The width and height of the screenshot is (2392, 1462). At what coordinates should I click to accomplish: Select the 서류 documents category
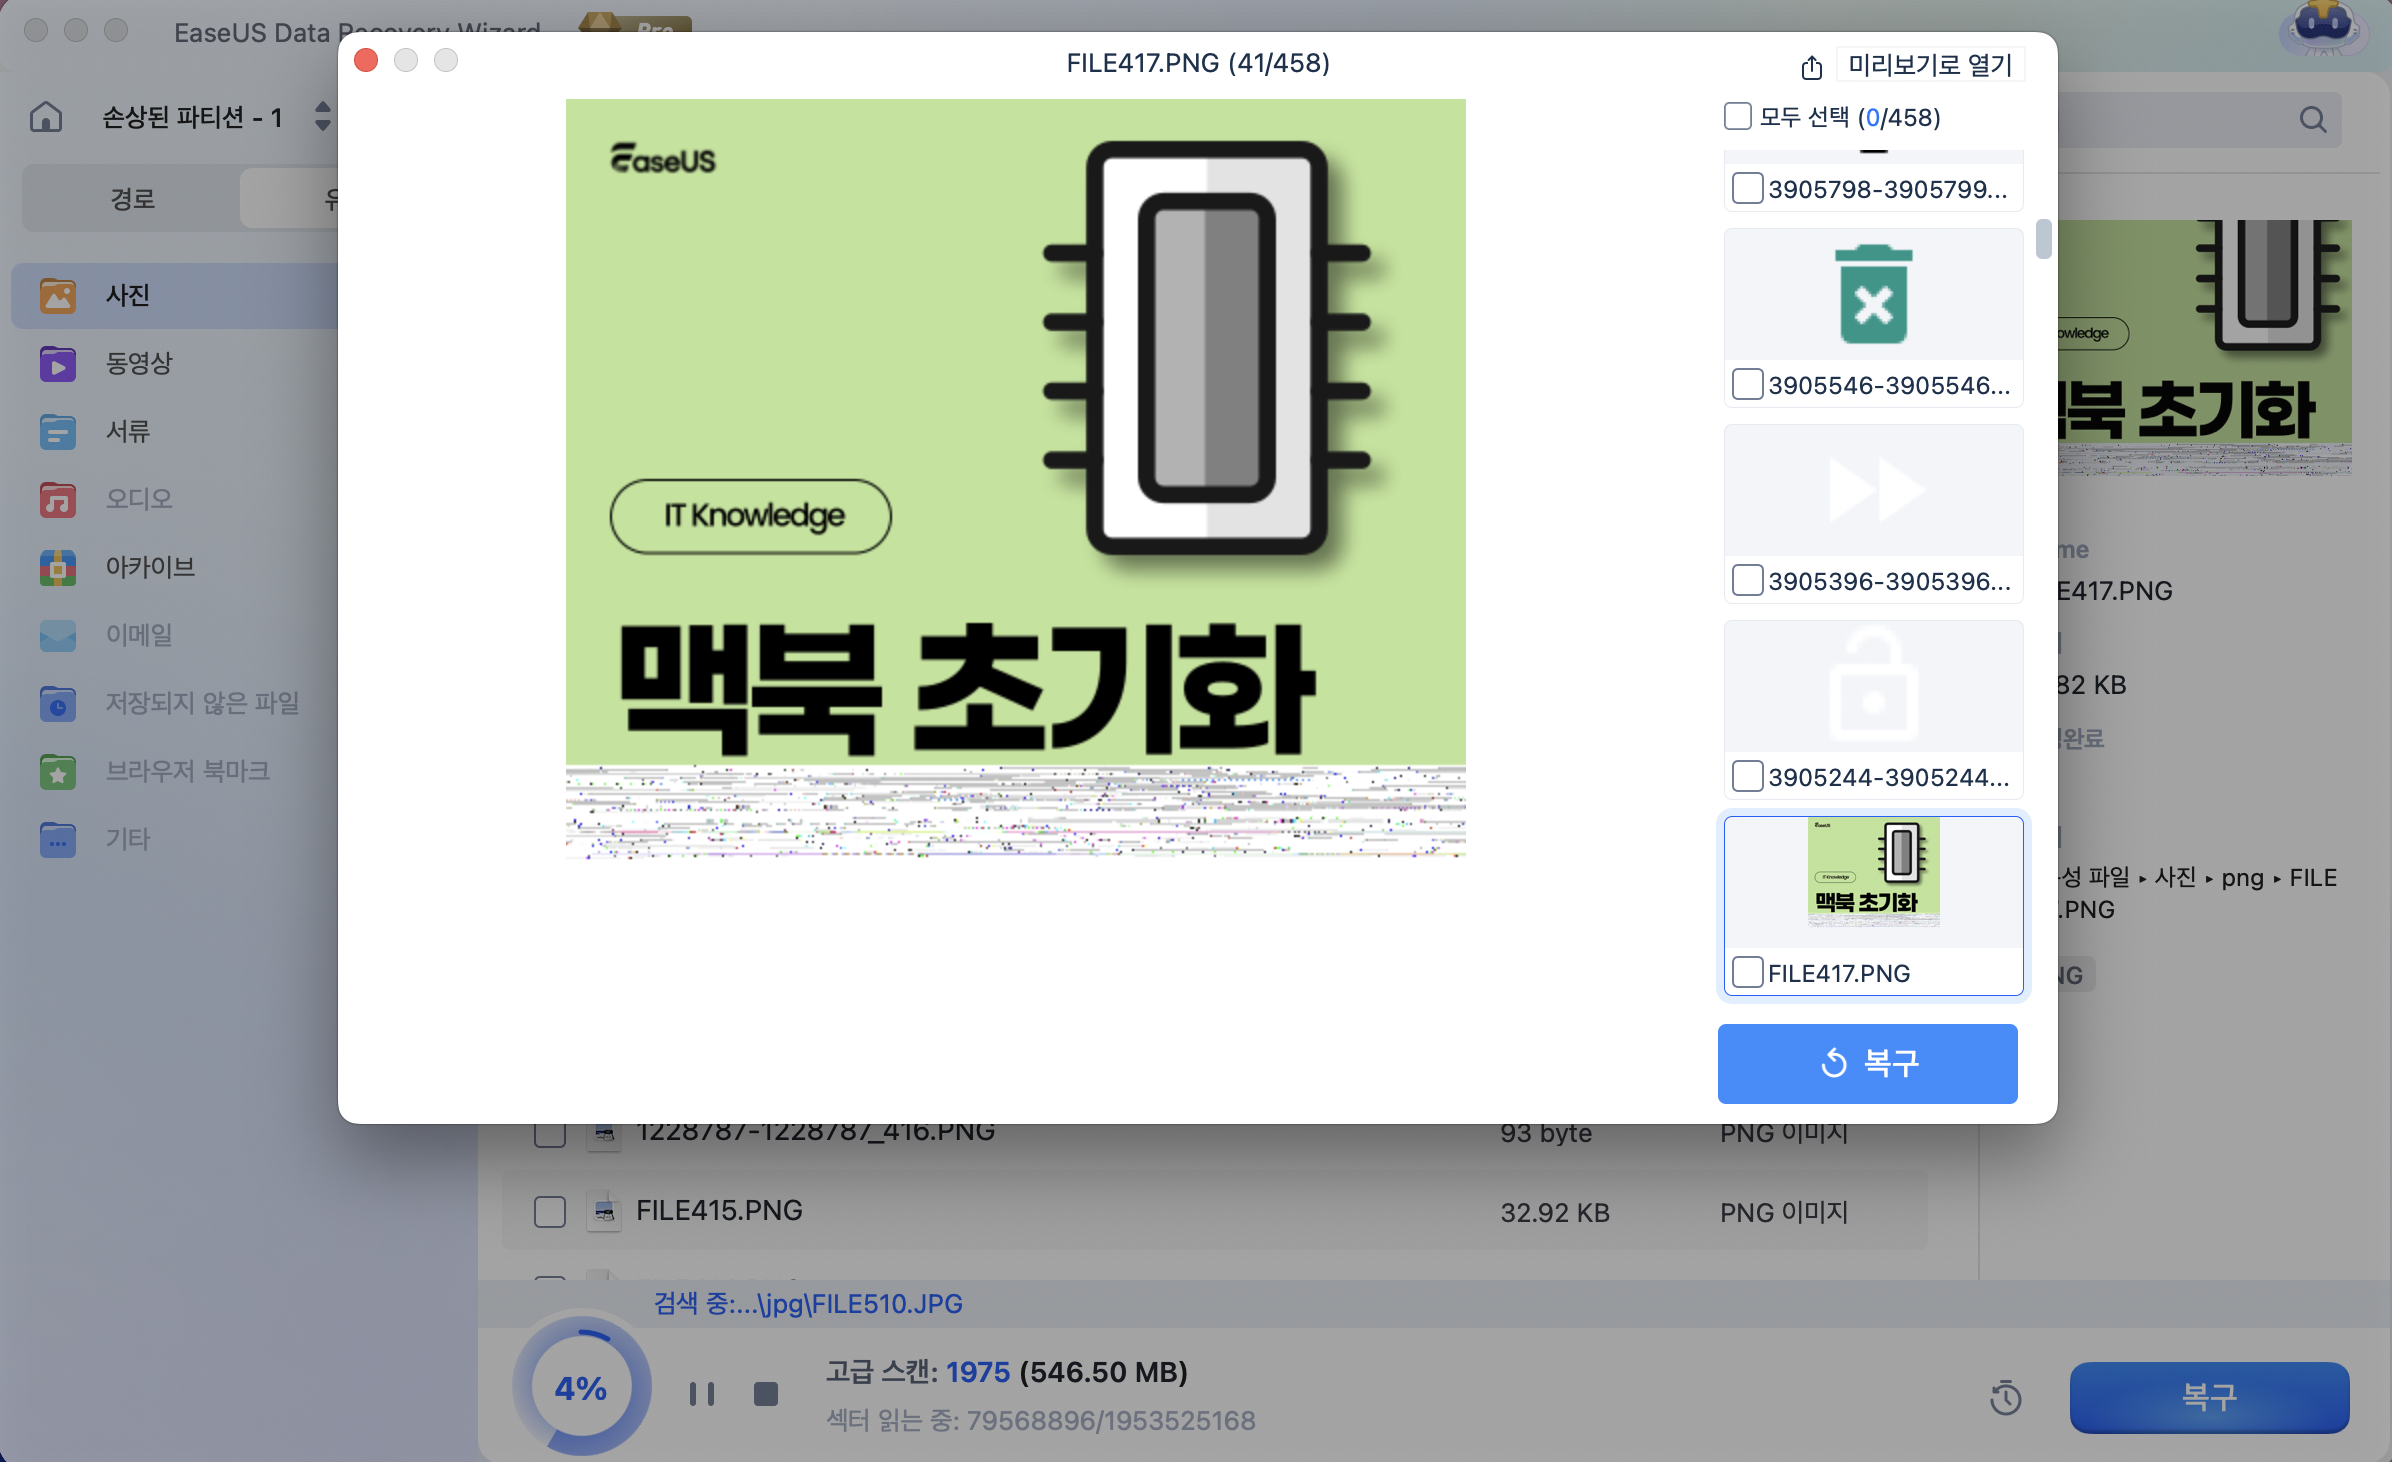[128, 431]
